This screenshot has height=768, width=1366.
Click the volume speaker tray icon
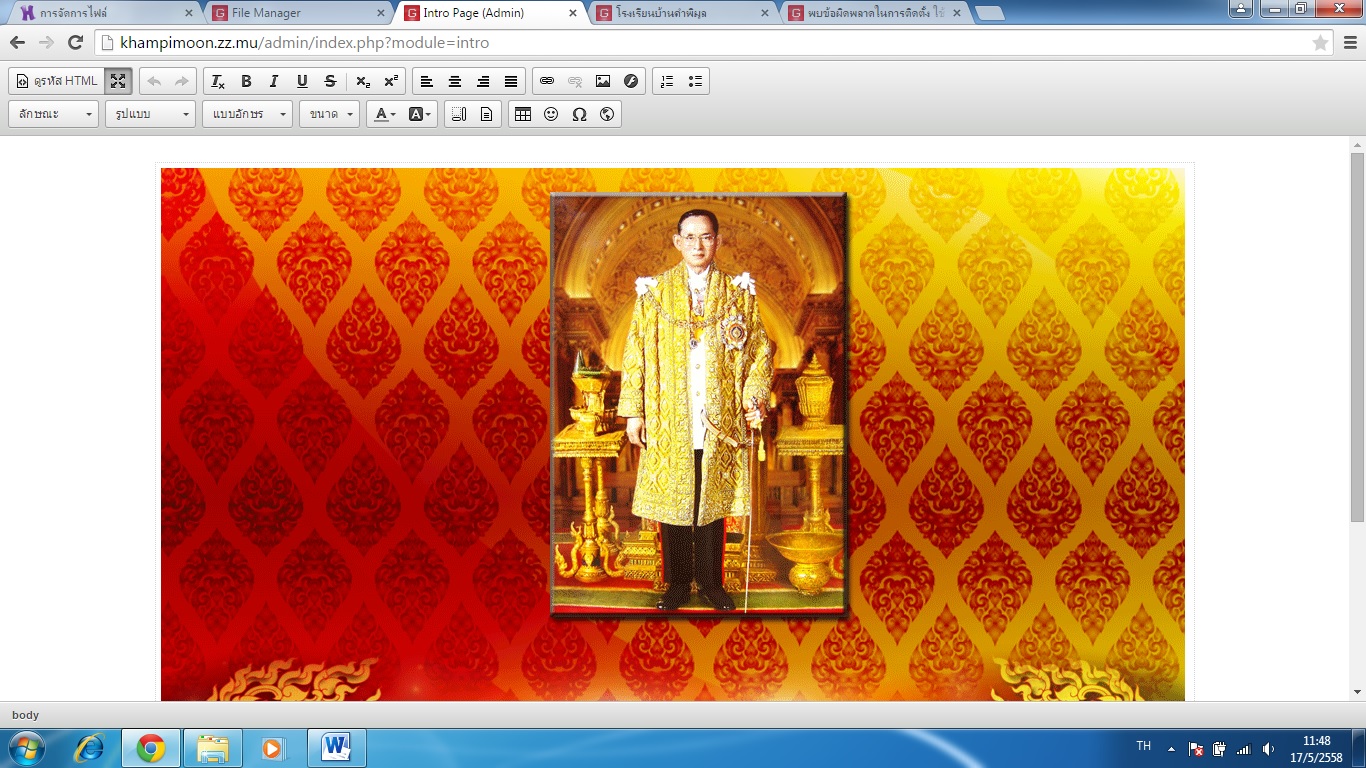[1268, 748]
